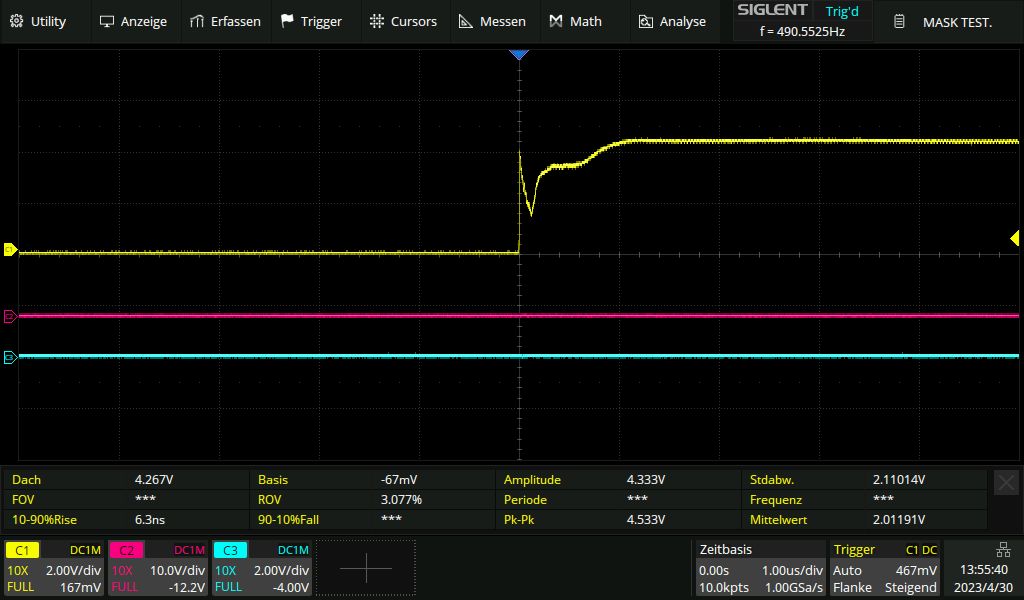This screenshot has width=1024, height=600.
Task: Toggle channel C2 label
Action: click(x=126, y=550)
